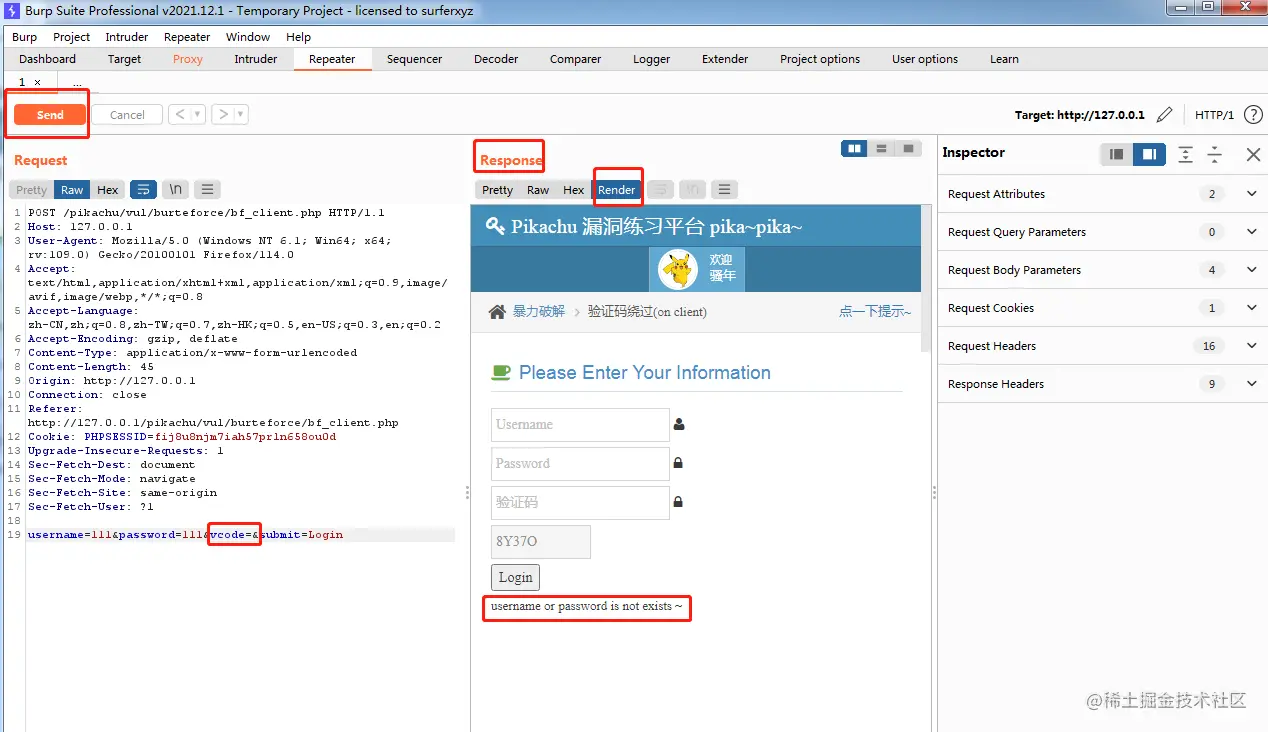The image size is (1268, 732).
Task: Open the forward-history dropdown arrow
Action: (x=241, y=115)
